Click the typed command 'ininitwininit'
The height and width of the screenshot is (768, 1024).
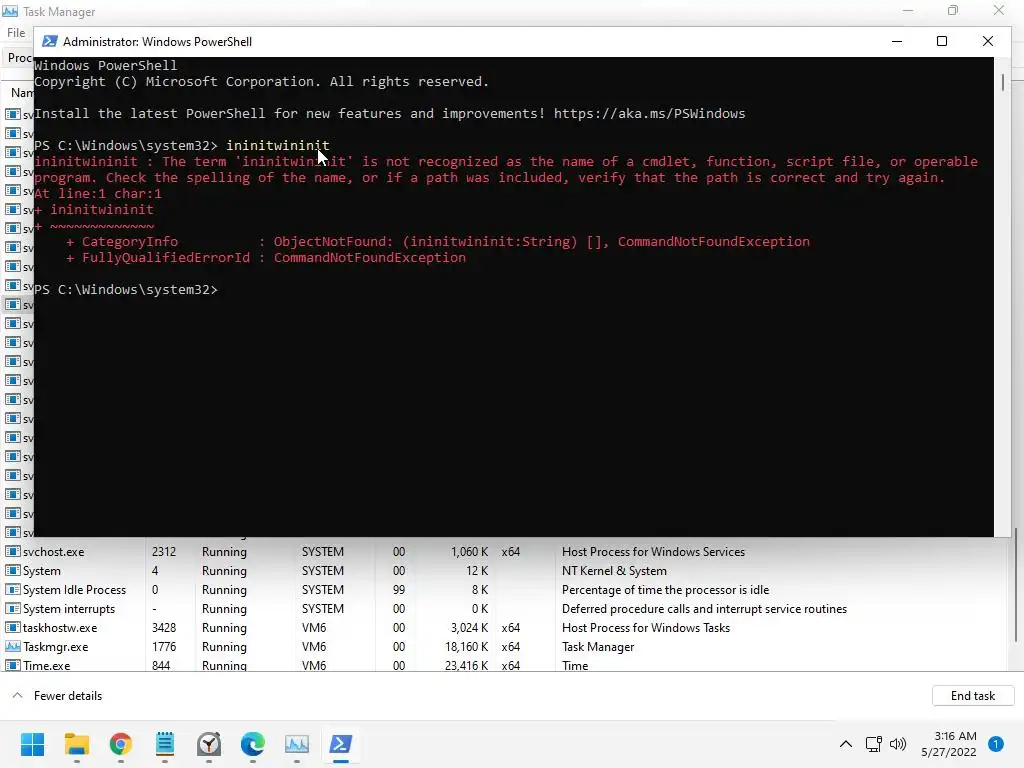pyautogui.click(x=278, y=146)
